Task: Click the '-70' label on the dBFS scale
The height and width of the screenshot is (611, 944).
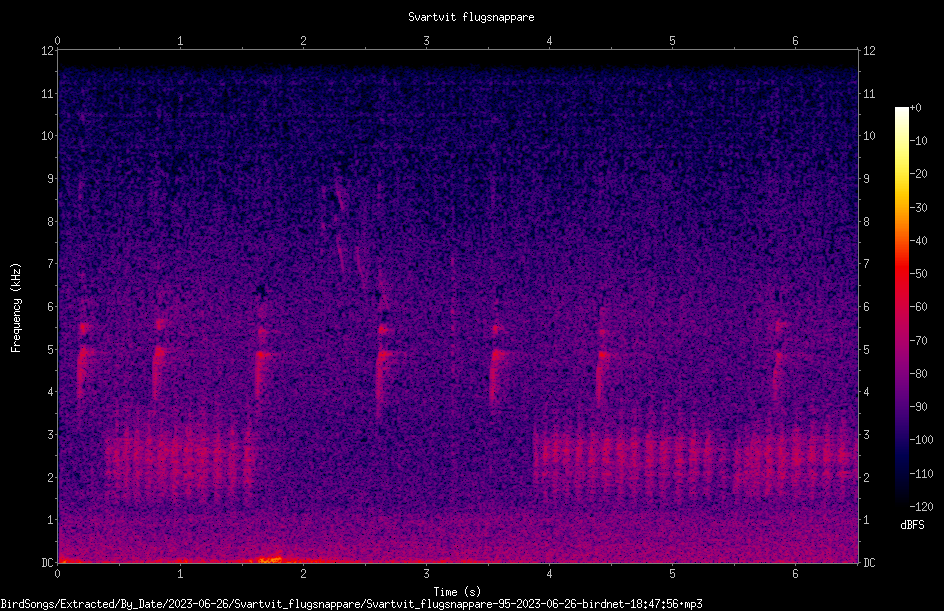Action: click(x=919, y=341)
